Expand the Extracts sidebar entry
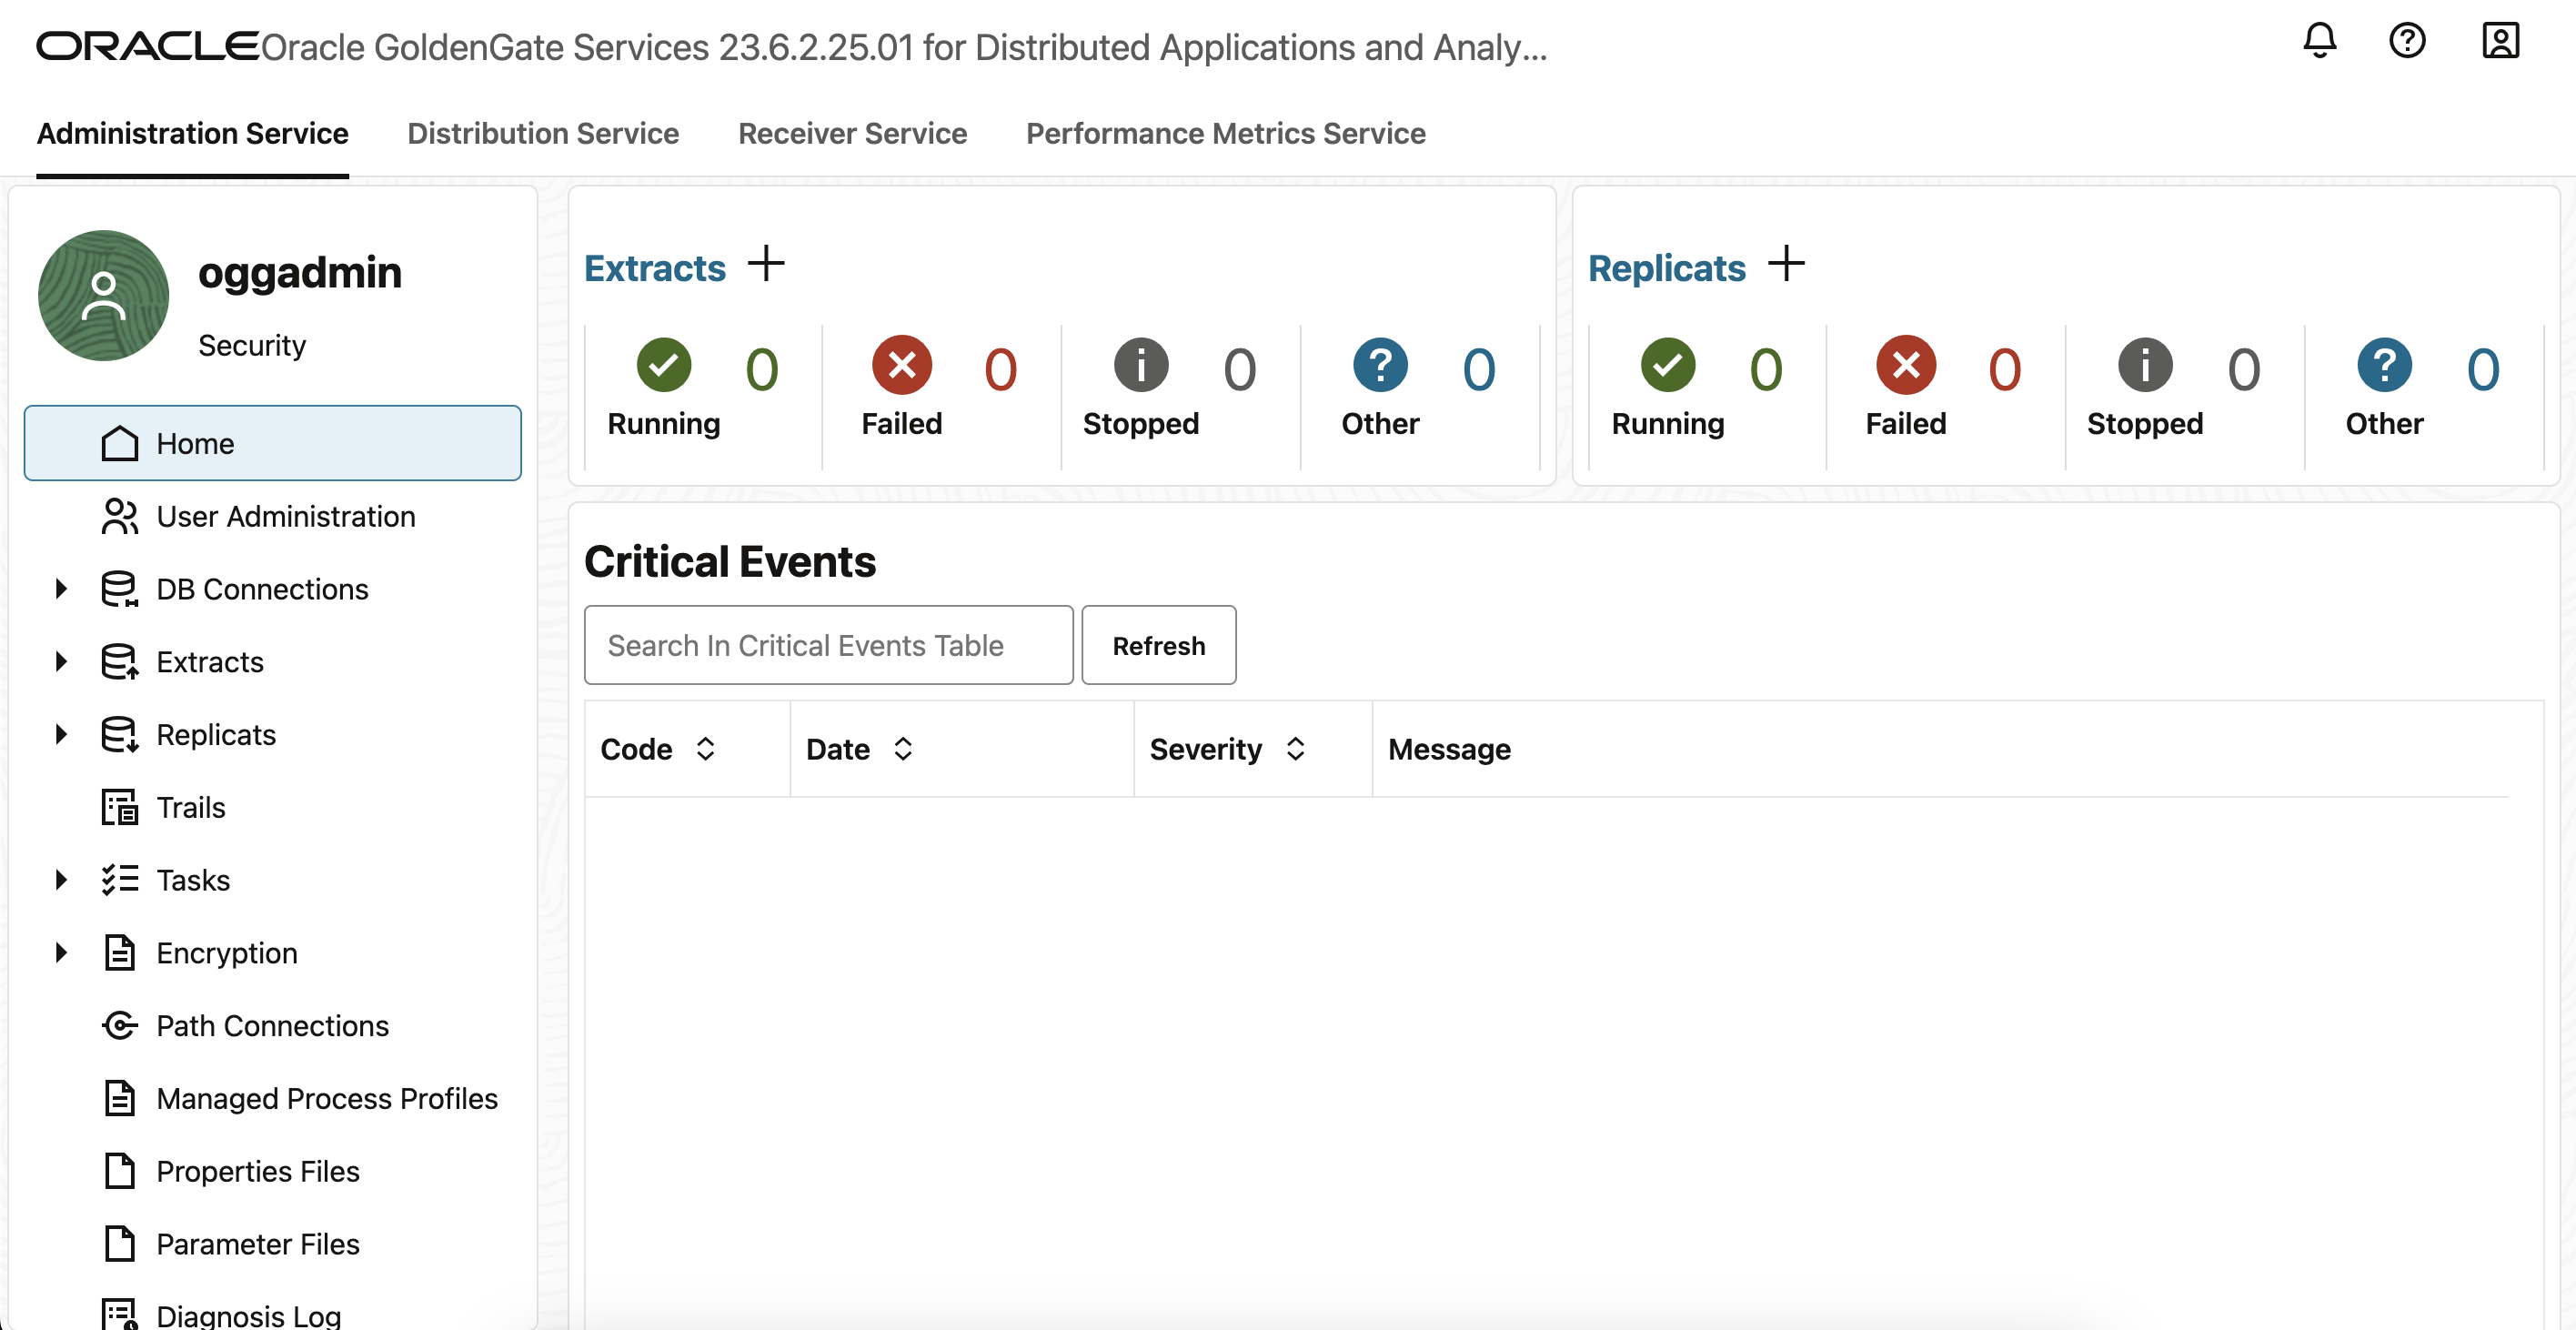2576x1330 pixels. 60,661
